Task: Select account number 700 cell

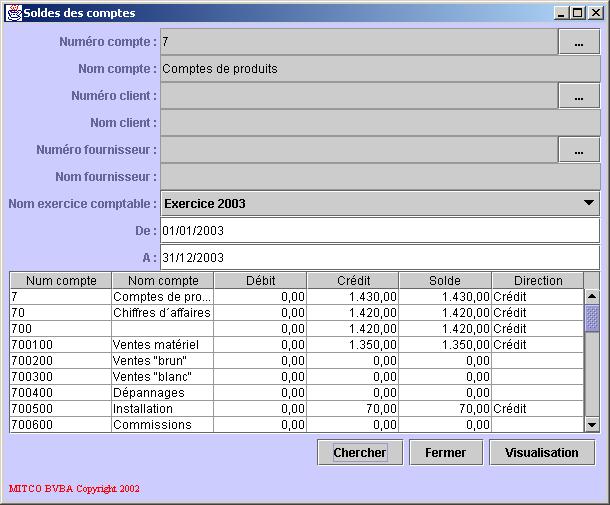Action: coord(61,329)
